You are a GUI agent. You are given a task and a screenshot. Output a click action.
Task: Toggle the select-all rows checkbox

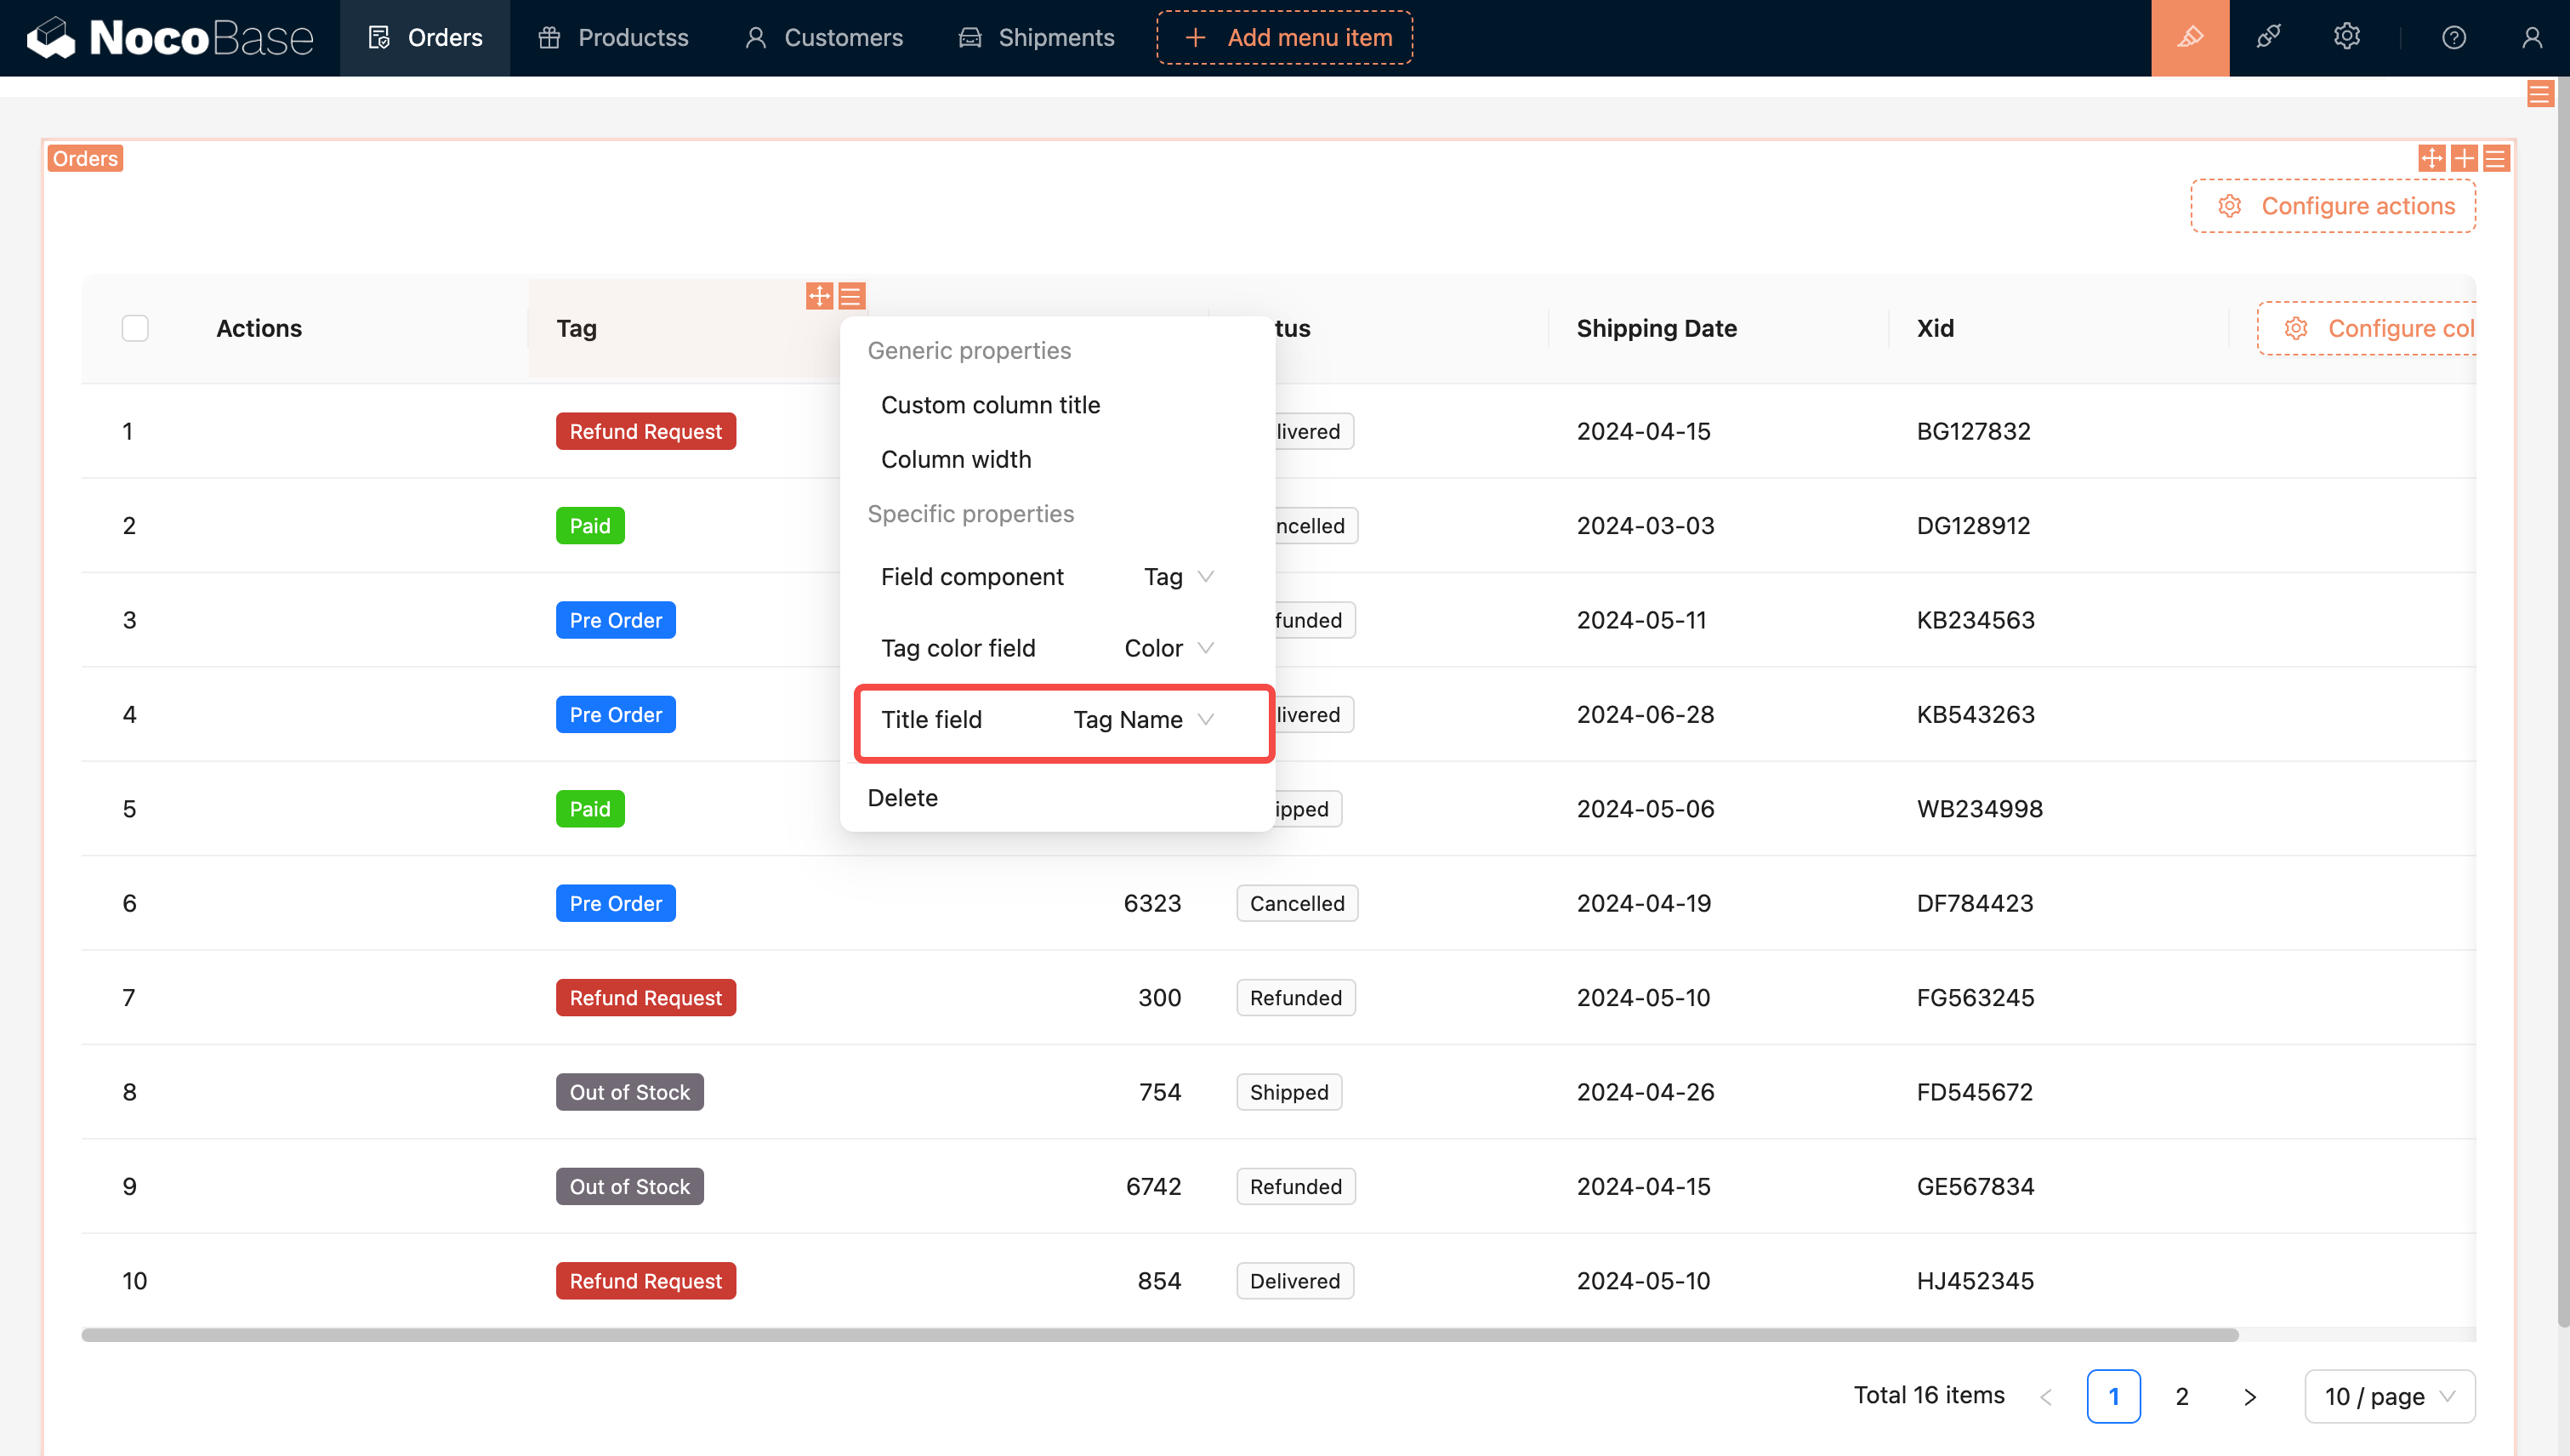click(x=135, y=328)
